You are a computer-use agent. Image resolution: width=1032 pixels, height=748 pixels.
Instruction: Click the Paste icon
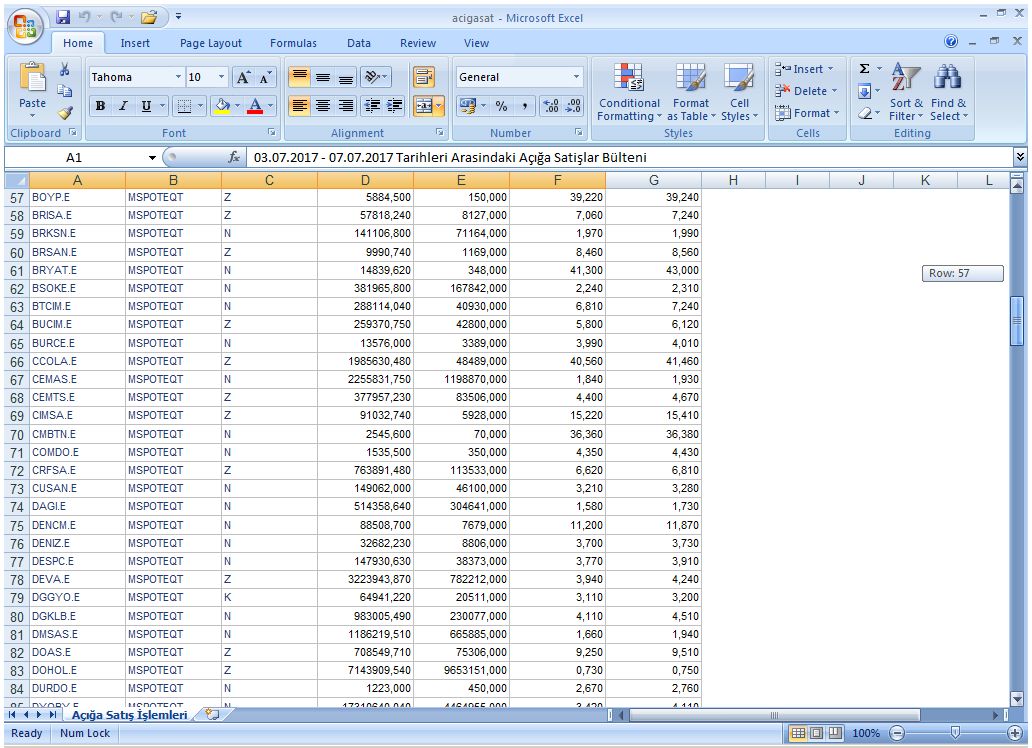(32, 77)
